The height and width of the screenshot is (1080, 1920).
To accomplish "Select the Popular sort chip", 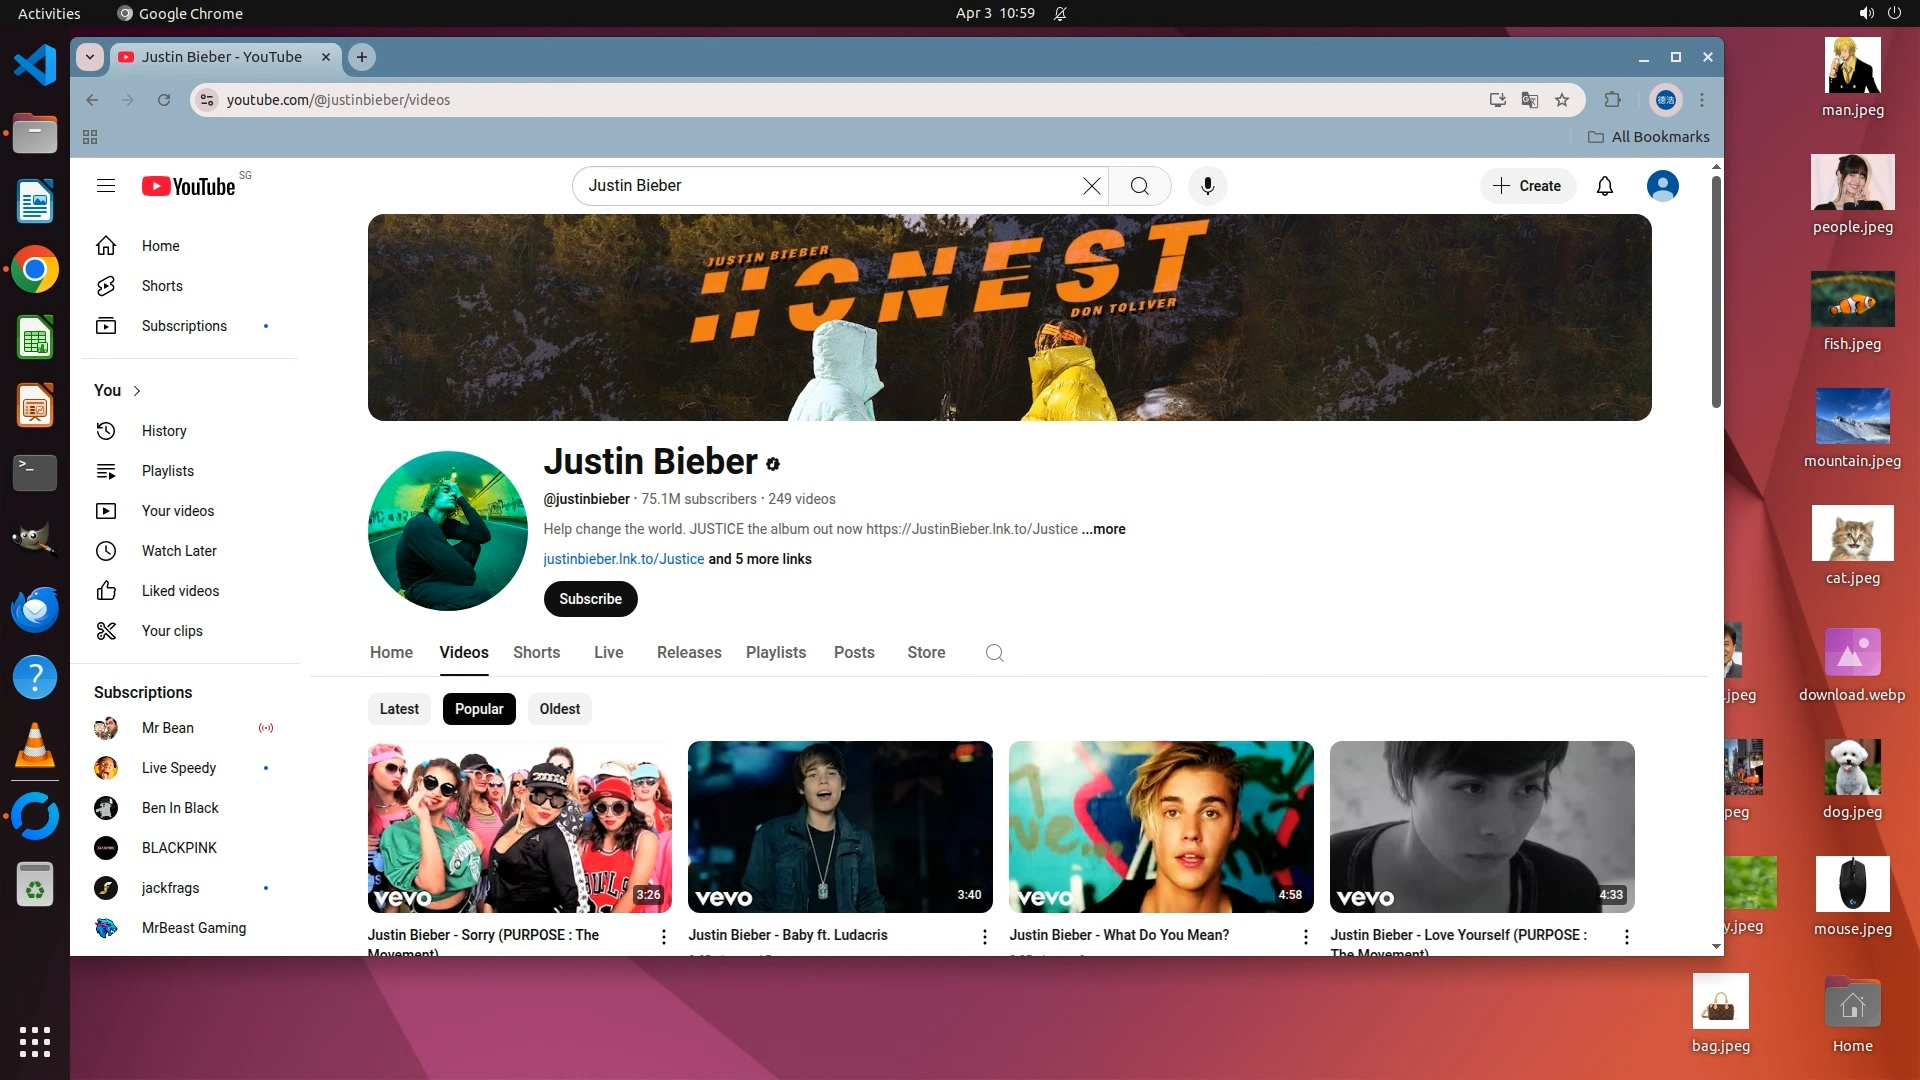I will 479,709.
